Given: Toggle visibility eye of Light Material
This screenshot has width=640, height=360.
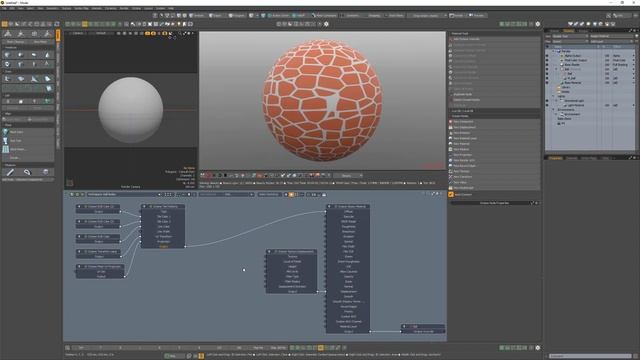Looking at the screenshot, I should point(547,105).
